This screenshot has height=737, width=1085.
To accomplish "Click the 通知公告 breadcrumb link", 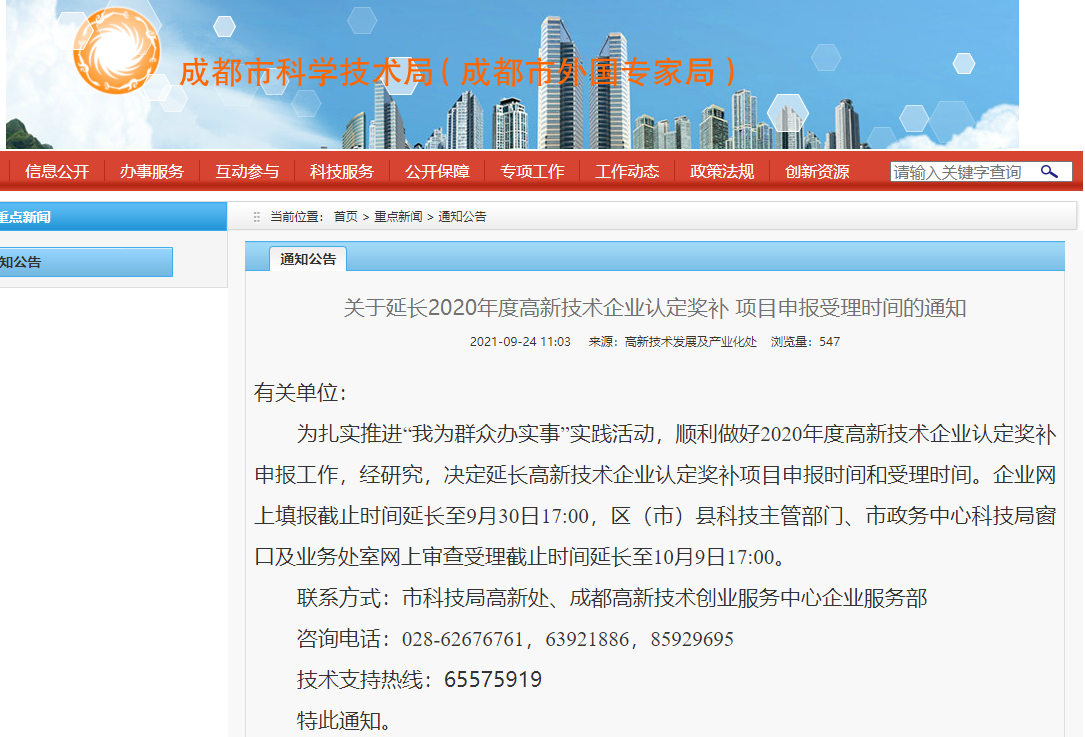I will tap(462, 217).
